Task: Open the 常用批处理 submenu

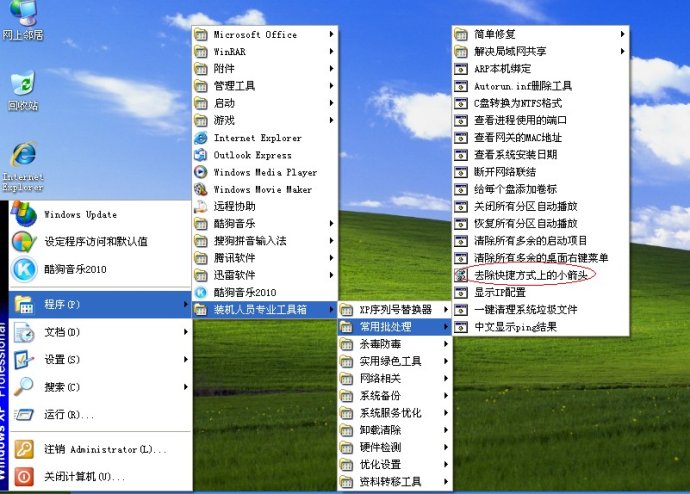Action: 395,327
